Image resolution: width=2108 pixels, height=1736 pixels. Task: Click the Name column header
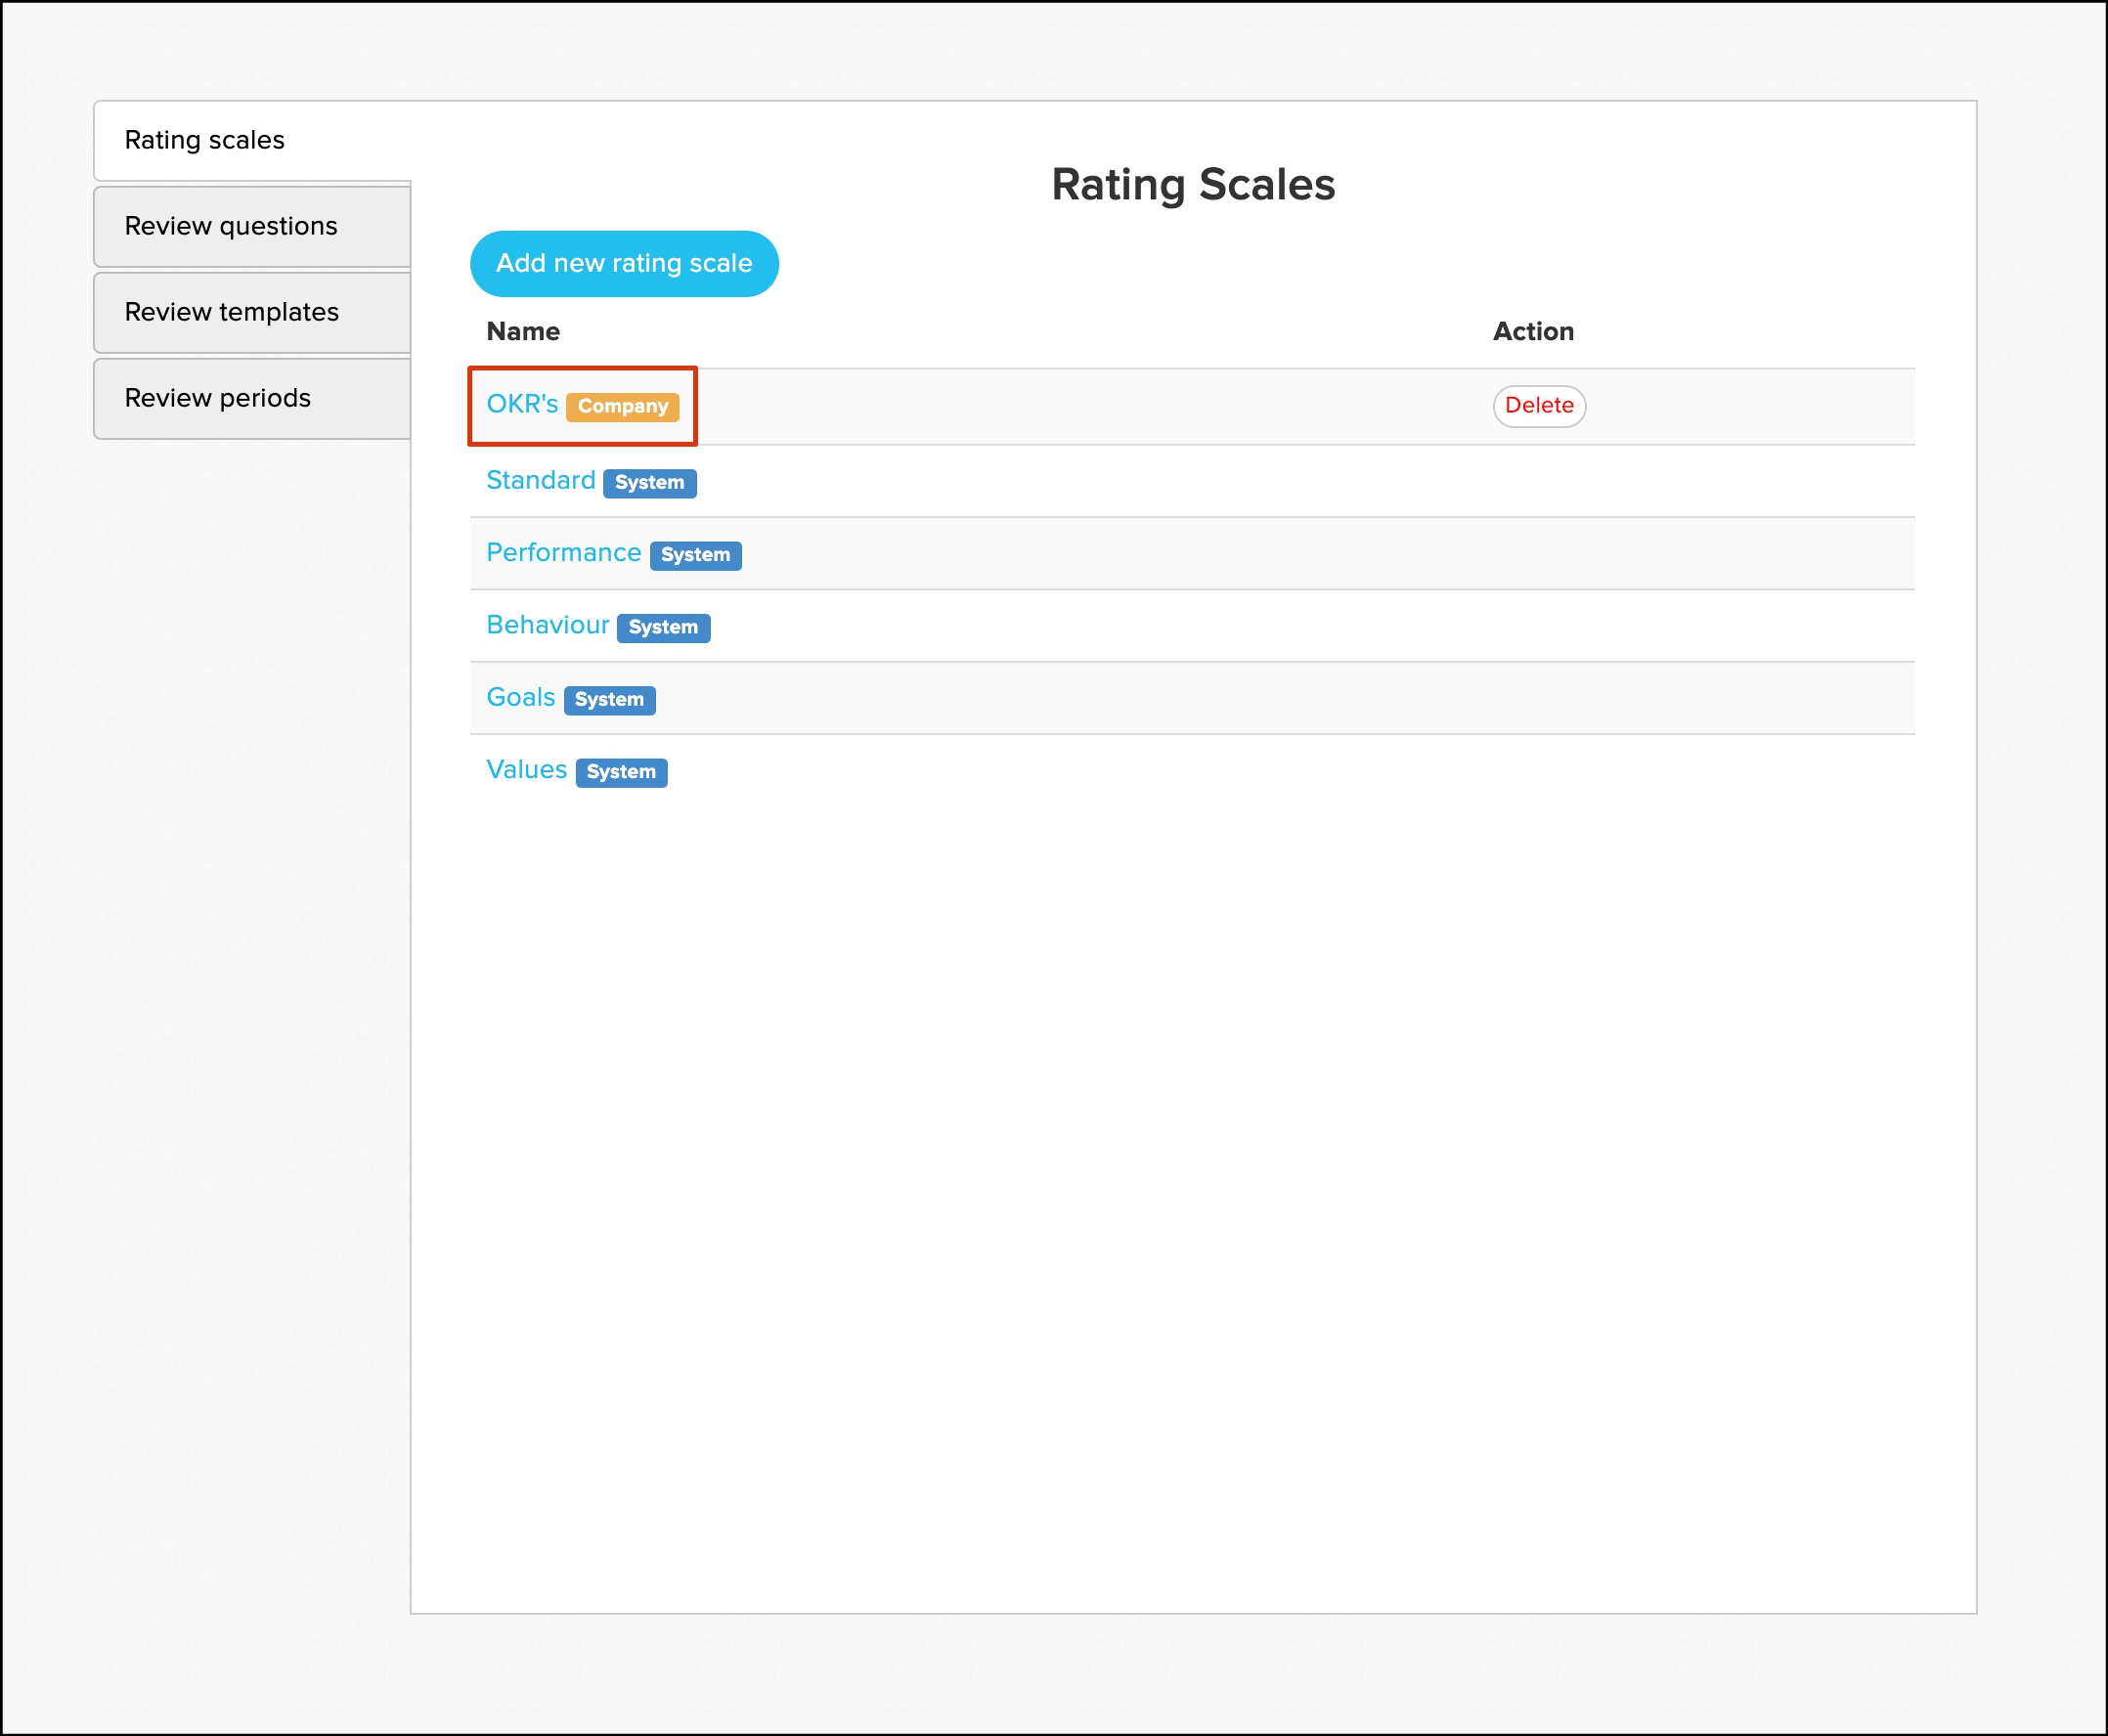[x=522, y=331]
